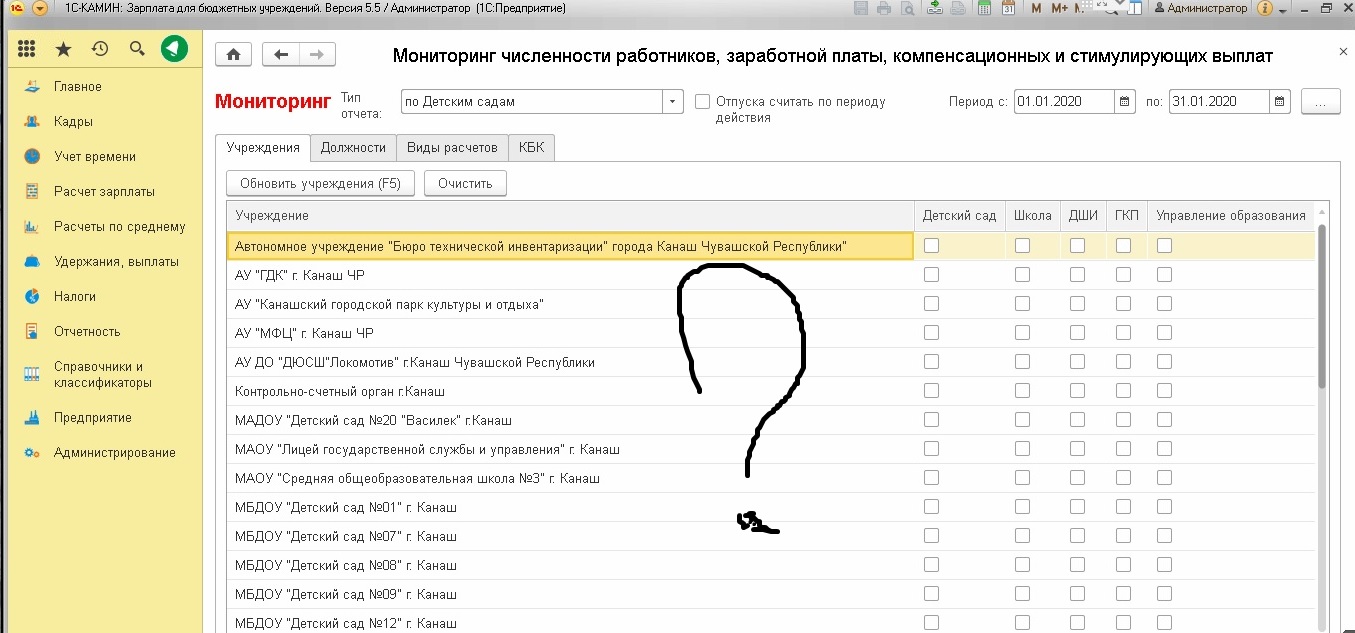Switch to the 'Виды расчетов' tab
This screenshot has height=633, width=1355.
[x=452, y=147]
